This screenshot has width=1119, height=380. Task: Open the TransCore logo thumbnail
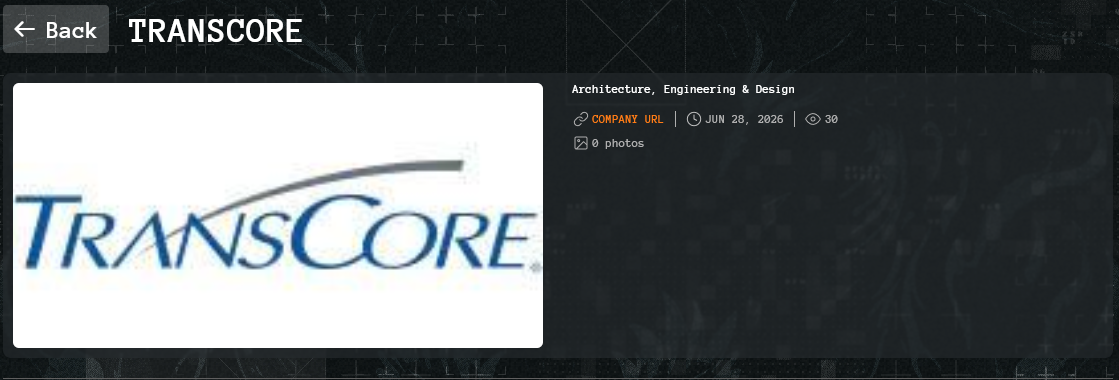tap(278, 216)
